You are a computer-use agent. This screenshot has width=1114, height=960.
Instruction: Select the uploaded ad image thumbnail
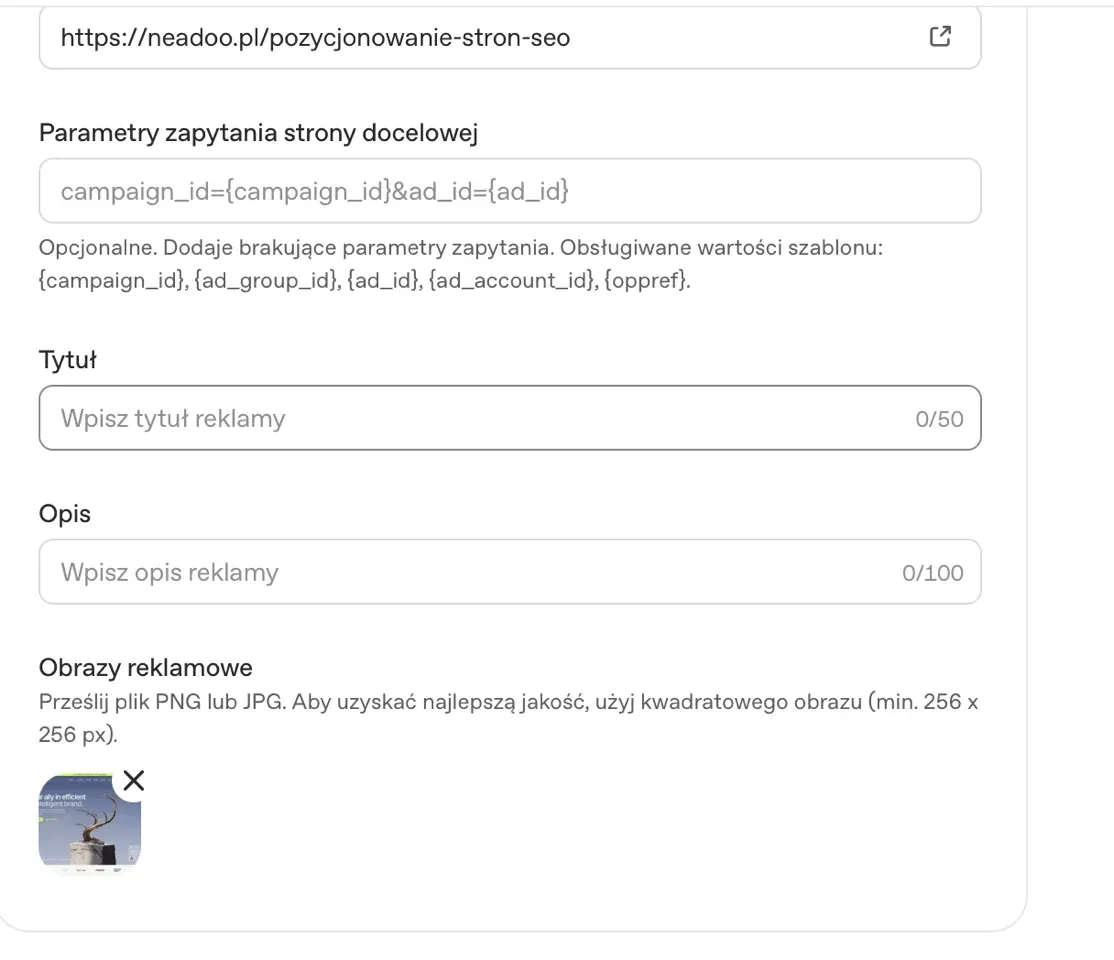point(90,822)
